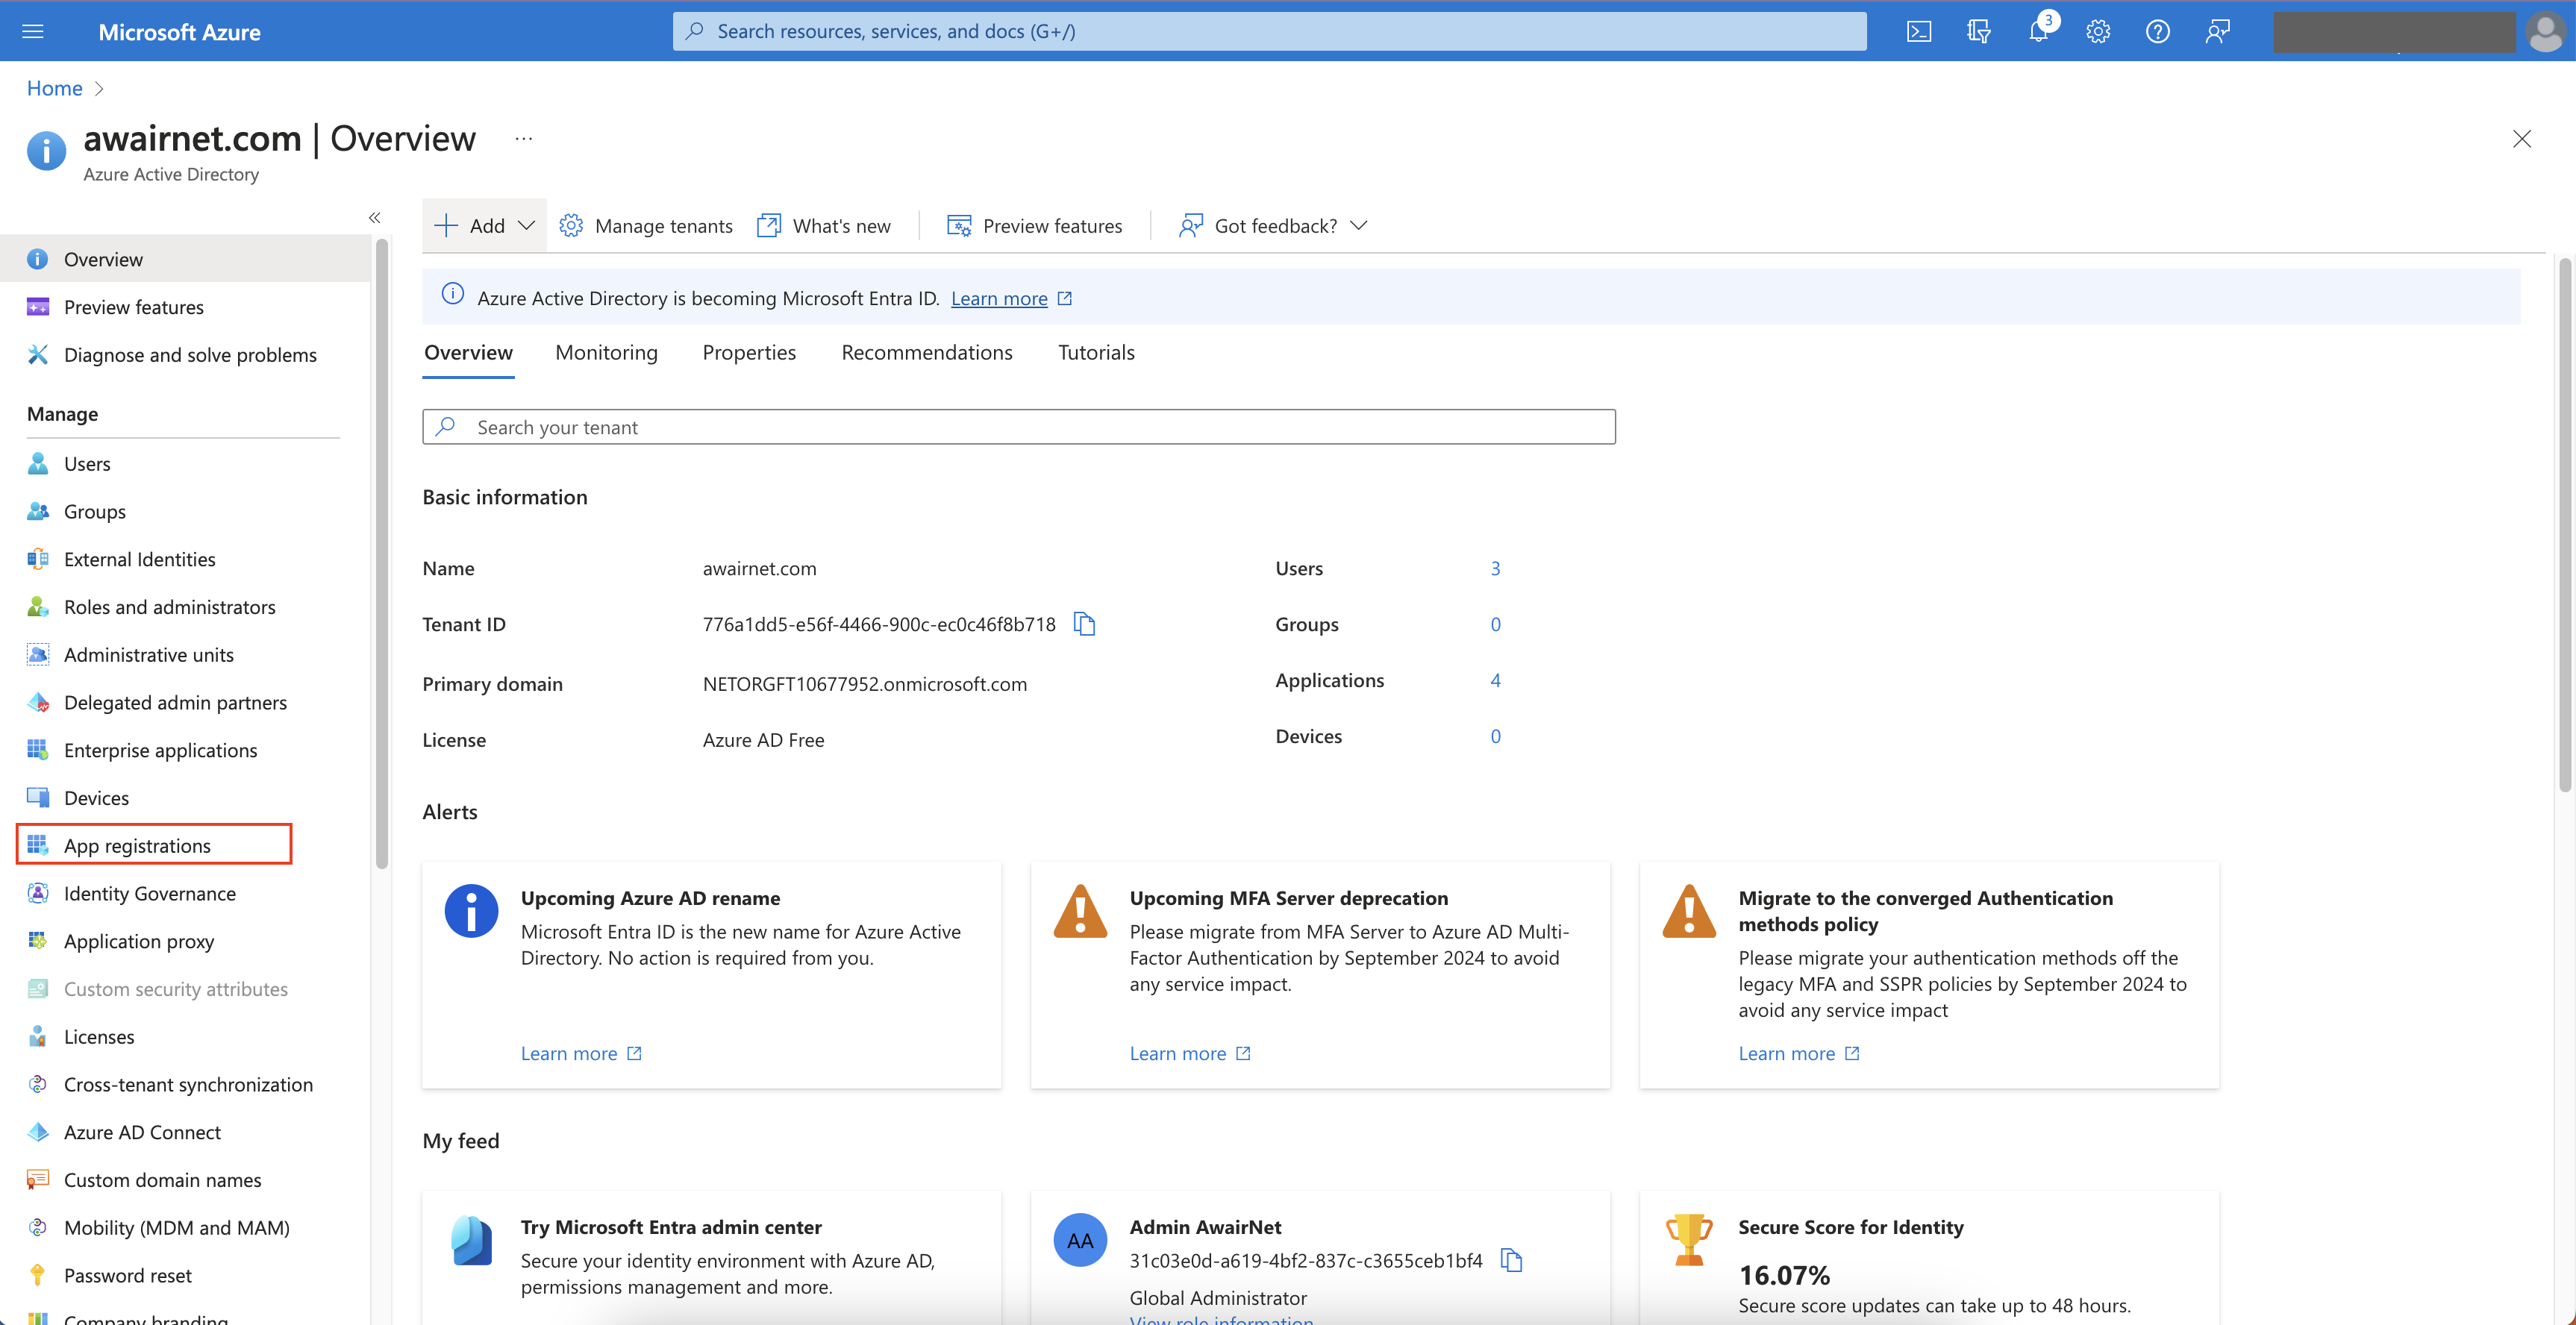Click the Roles and administrators icon

click(x=38, y=607)
